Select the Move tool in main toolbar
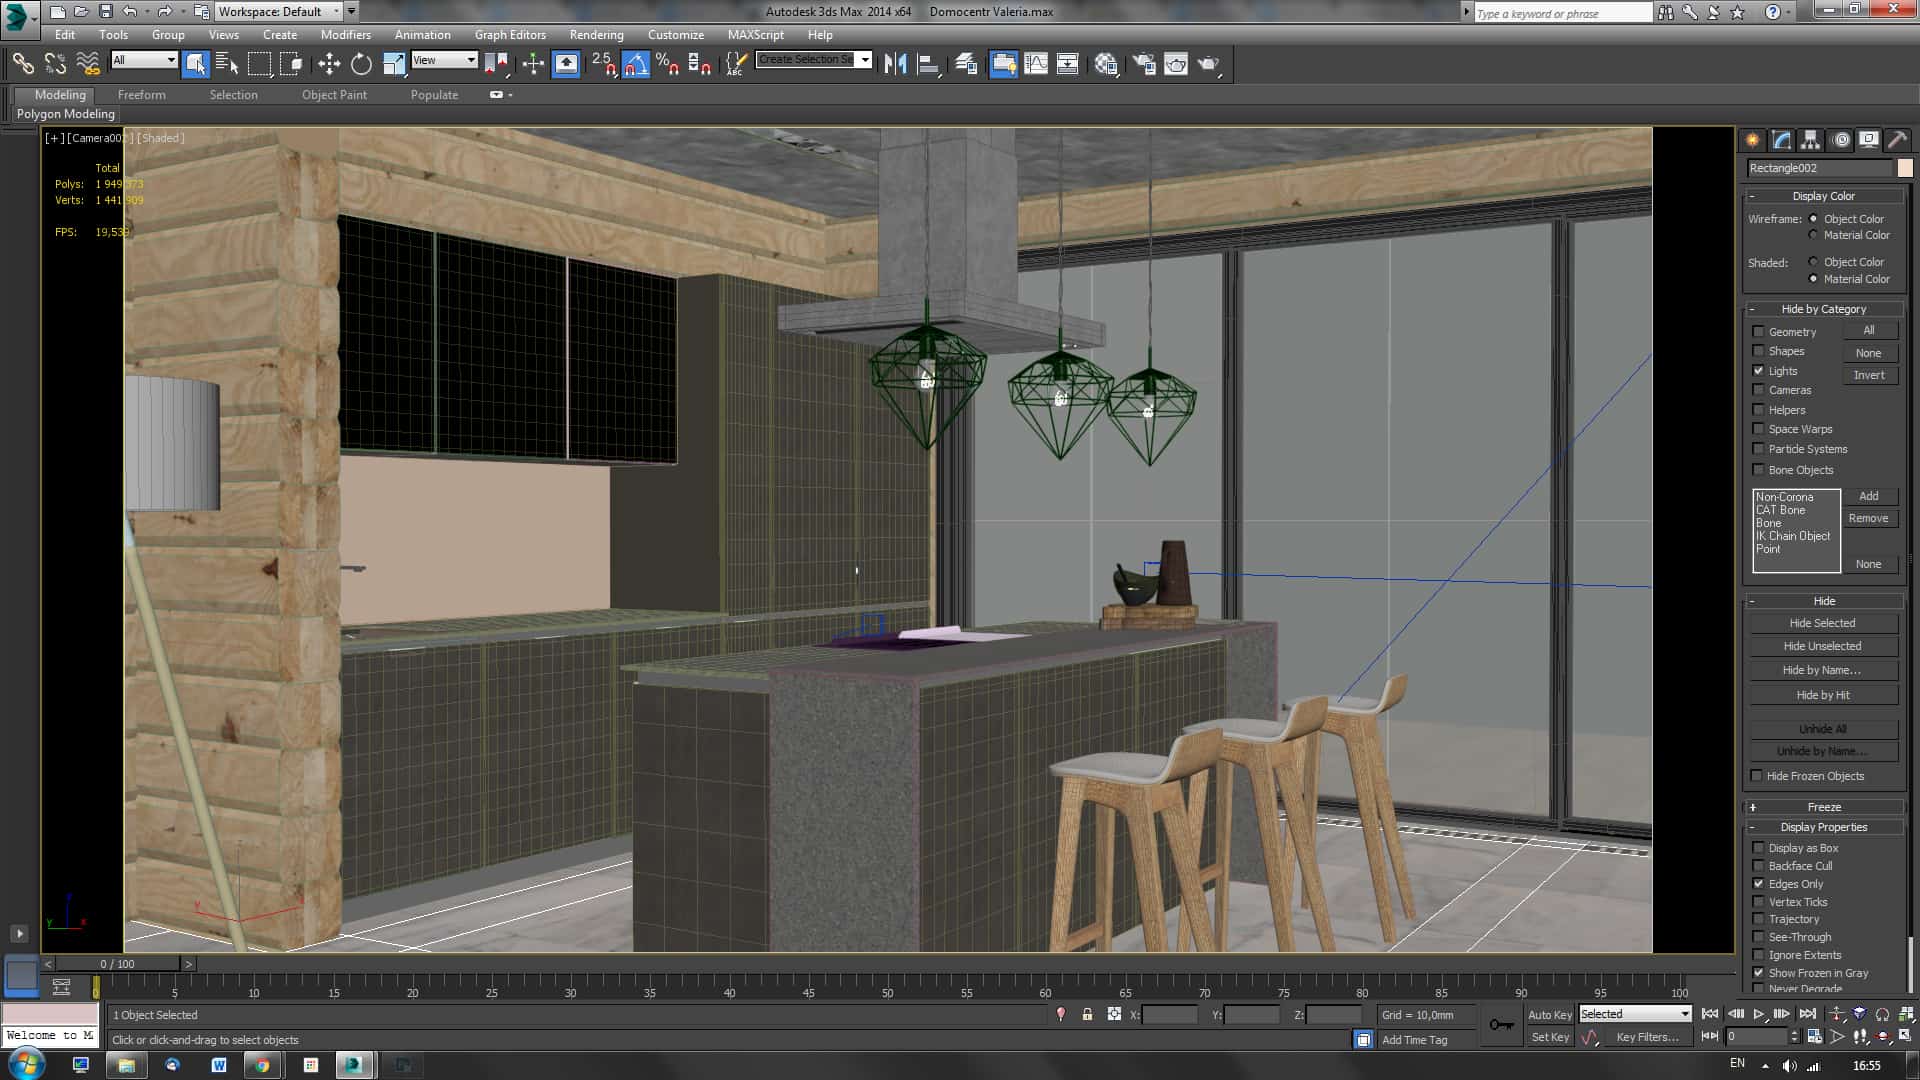 coord(329,64)
